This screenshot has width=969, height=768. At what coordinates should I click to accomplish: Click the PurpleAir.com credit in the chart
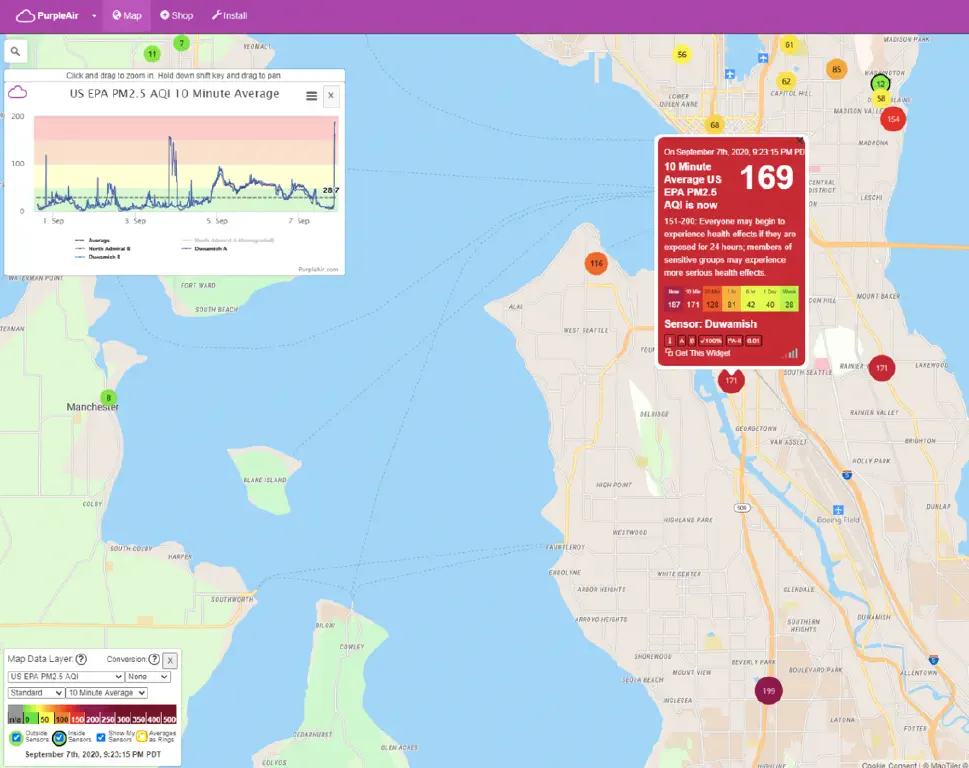(318, 269)
